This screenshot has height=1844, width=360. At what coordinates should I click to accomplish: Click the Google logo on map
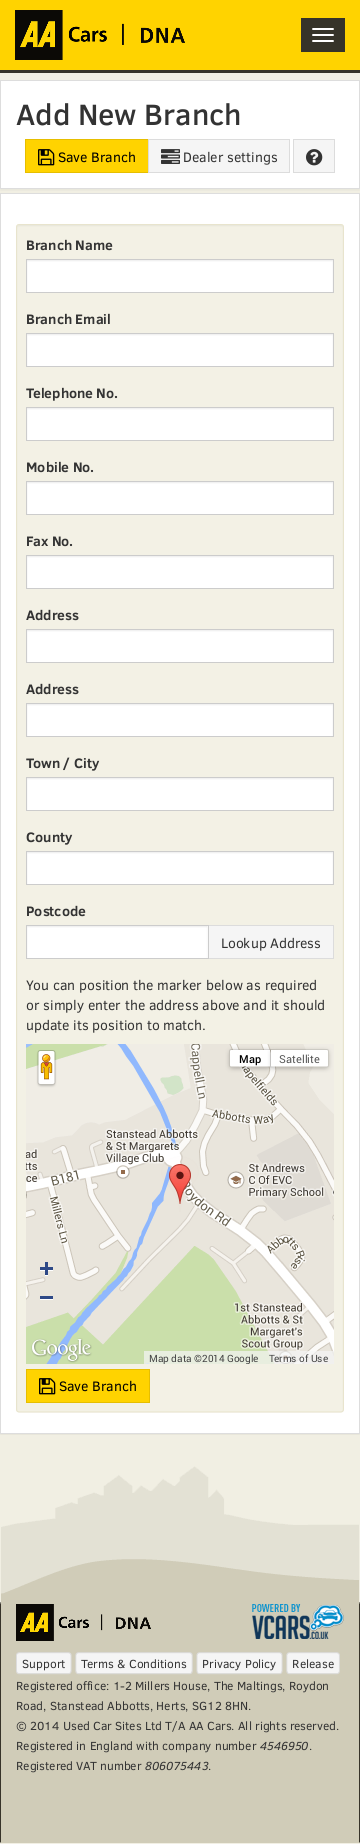(61, 1348)
